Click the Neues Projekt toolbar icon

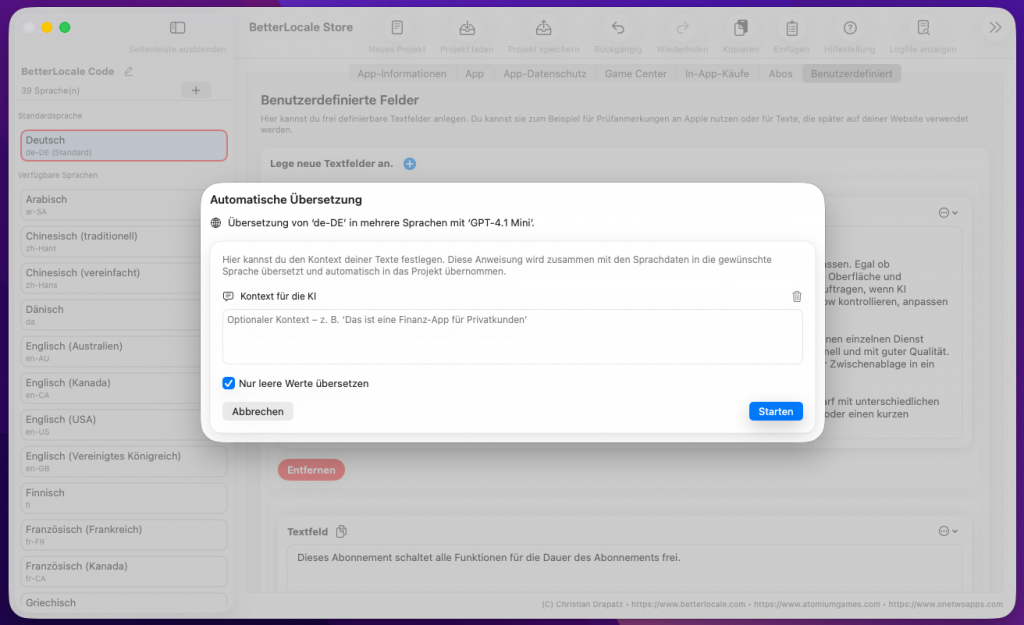pos(397,28)
